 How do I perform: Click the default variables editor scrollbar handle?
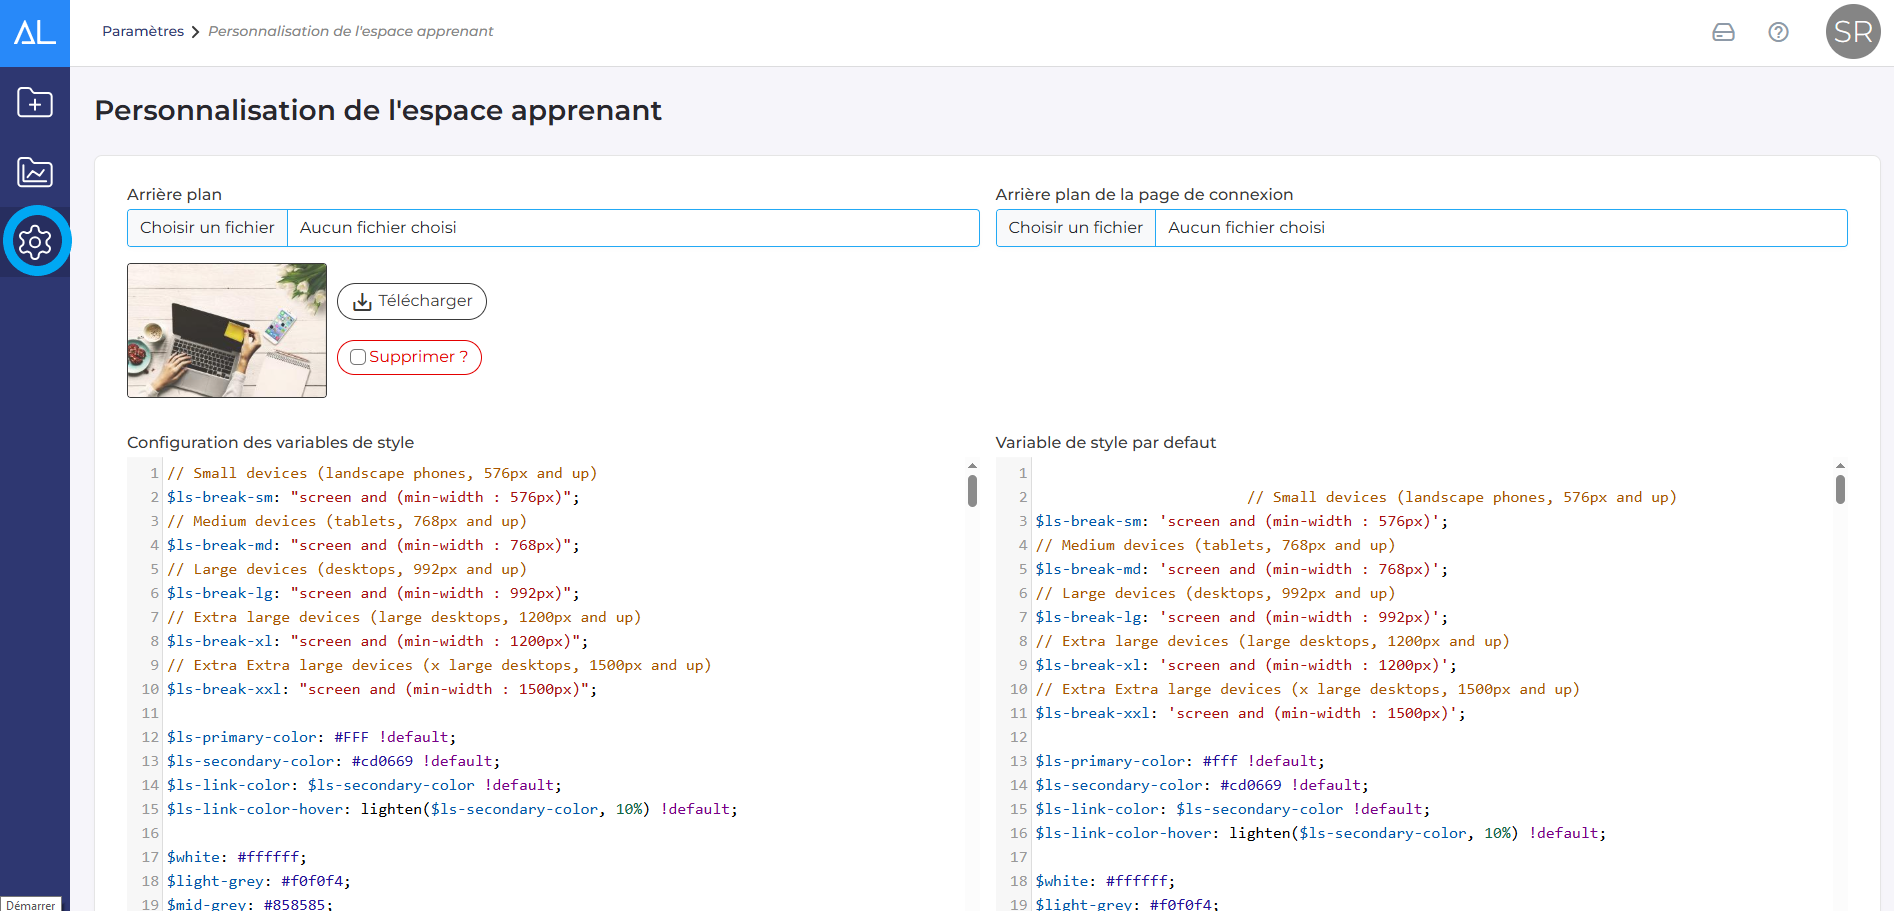(1840, 489)
